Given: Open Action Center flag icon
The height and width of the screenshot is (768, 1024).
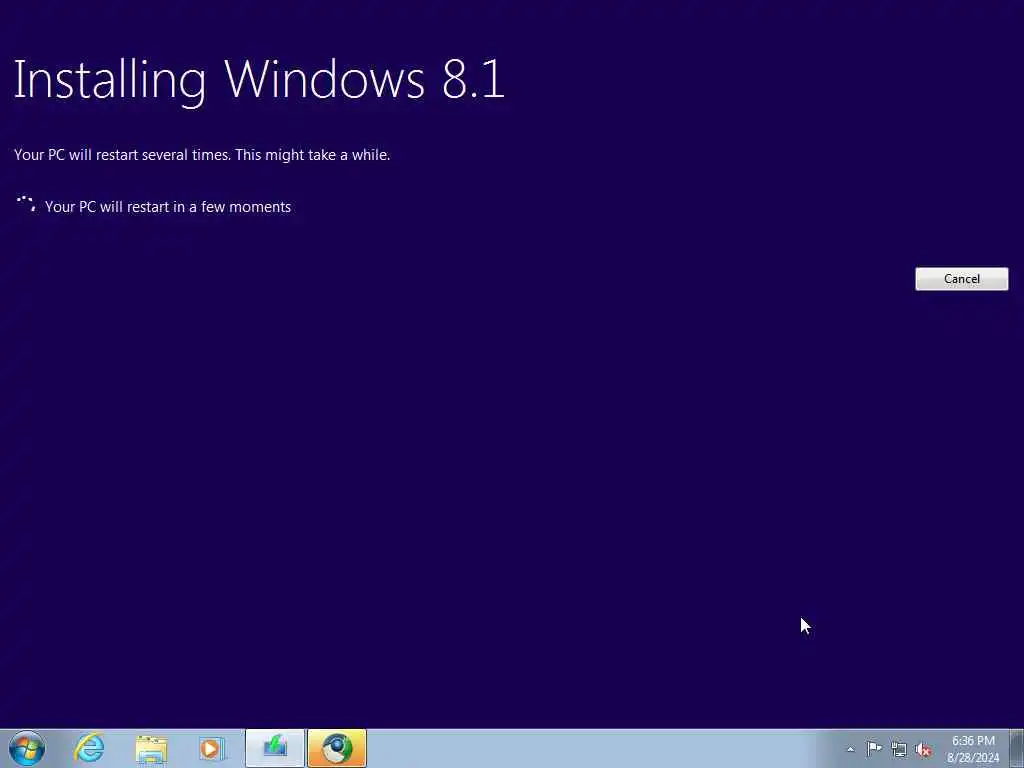Looking at the screenshot, I should pos(874,749).
